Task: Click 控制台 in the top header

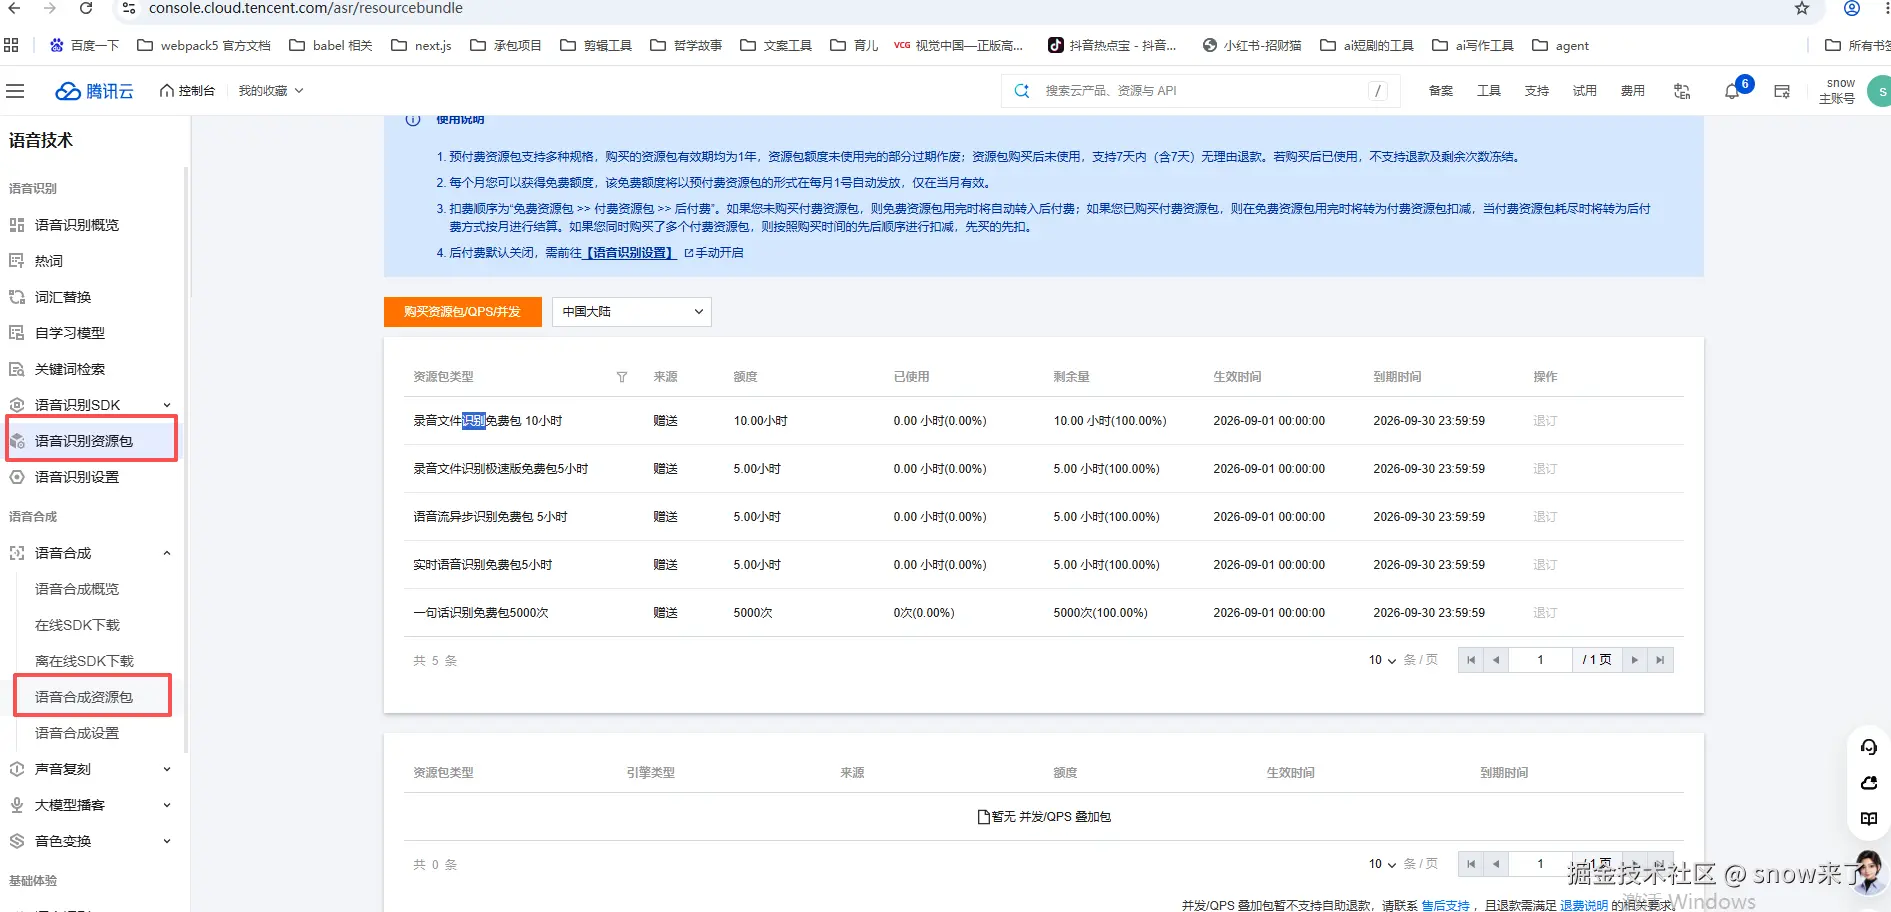Action: point(187,91)
